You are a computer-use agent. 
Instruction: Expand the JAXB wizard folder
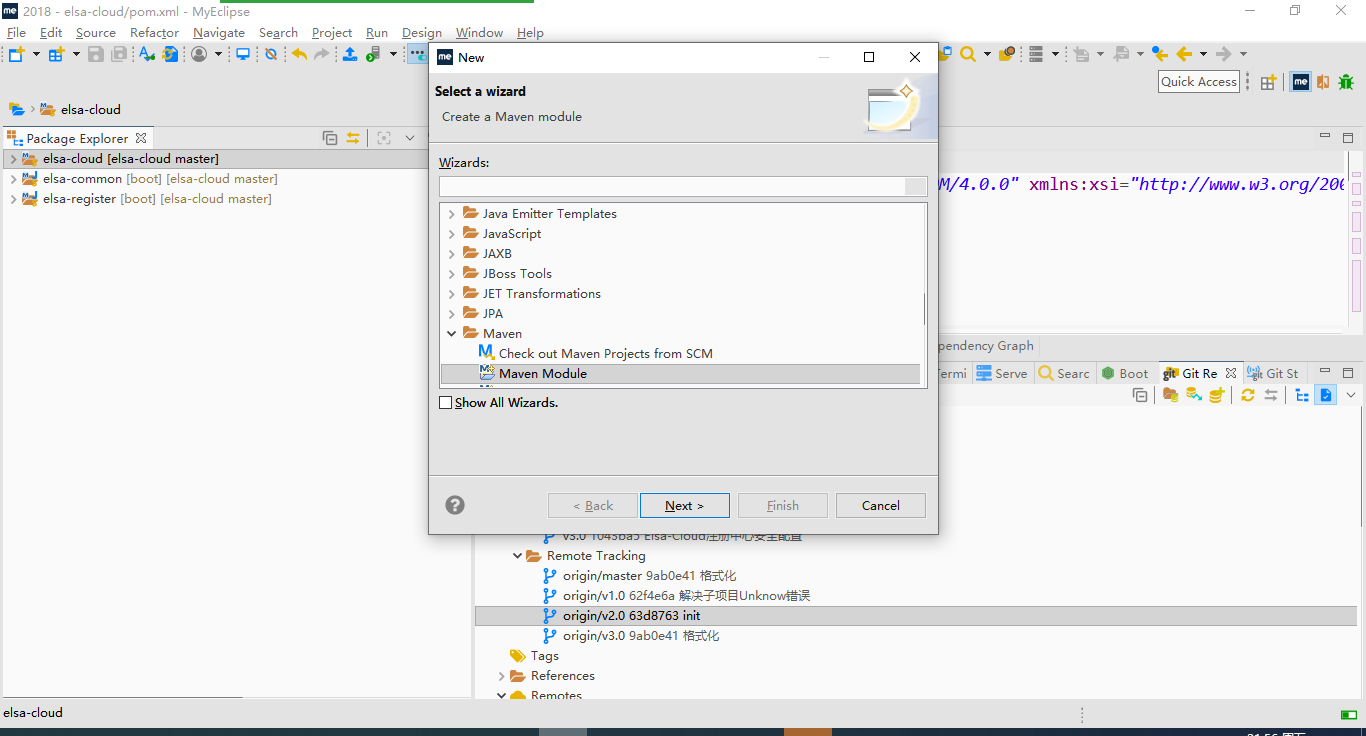click(451, 254)
